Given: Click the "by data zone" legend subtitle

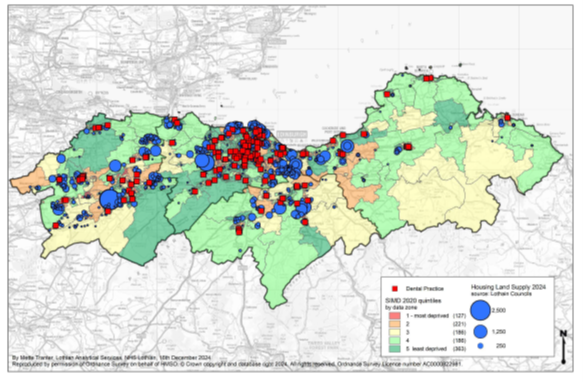Looking at the screenshot, I should [401, 307].
